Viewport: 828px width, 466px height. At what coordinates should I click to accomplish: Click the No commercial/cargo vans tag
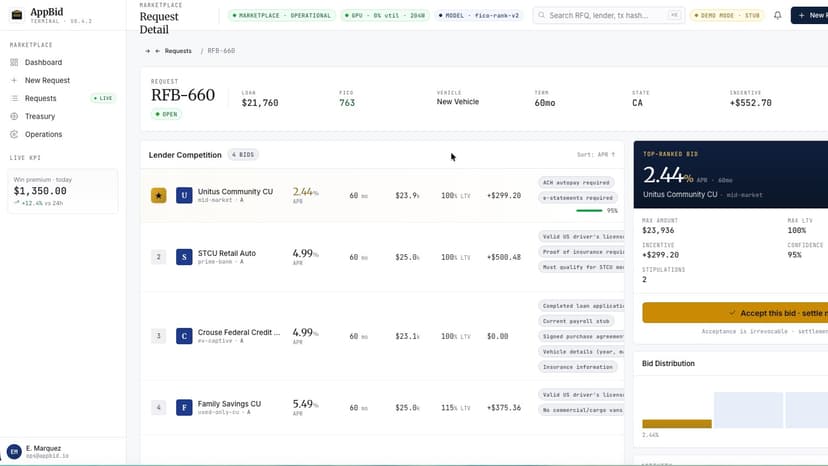pyautogui.click(x=581, y=409)
